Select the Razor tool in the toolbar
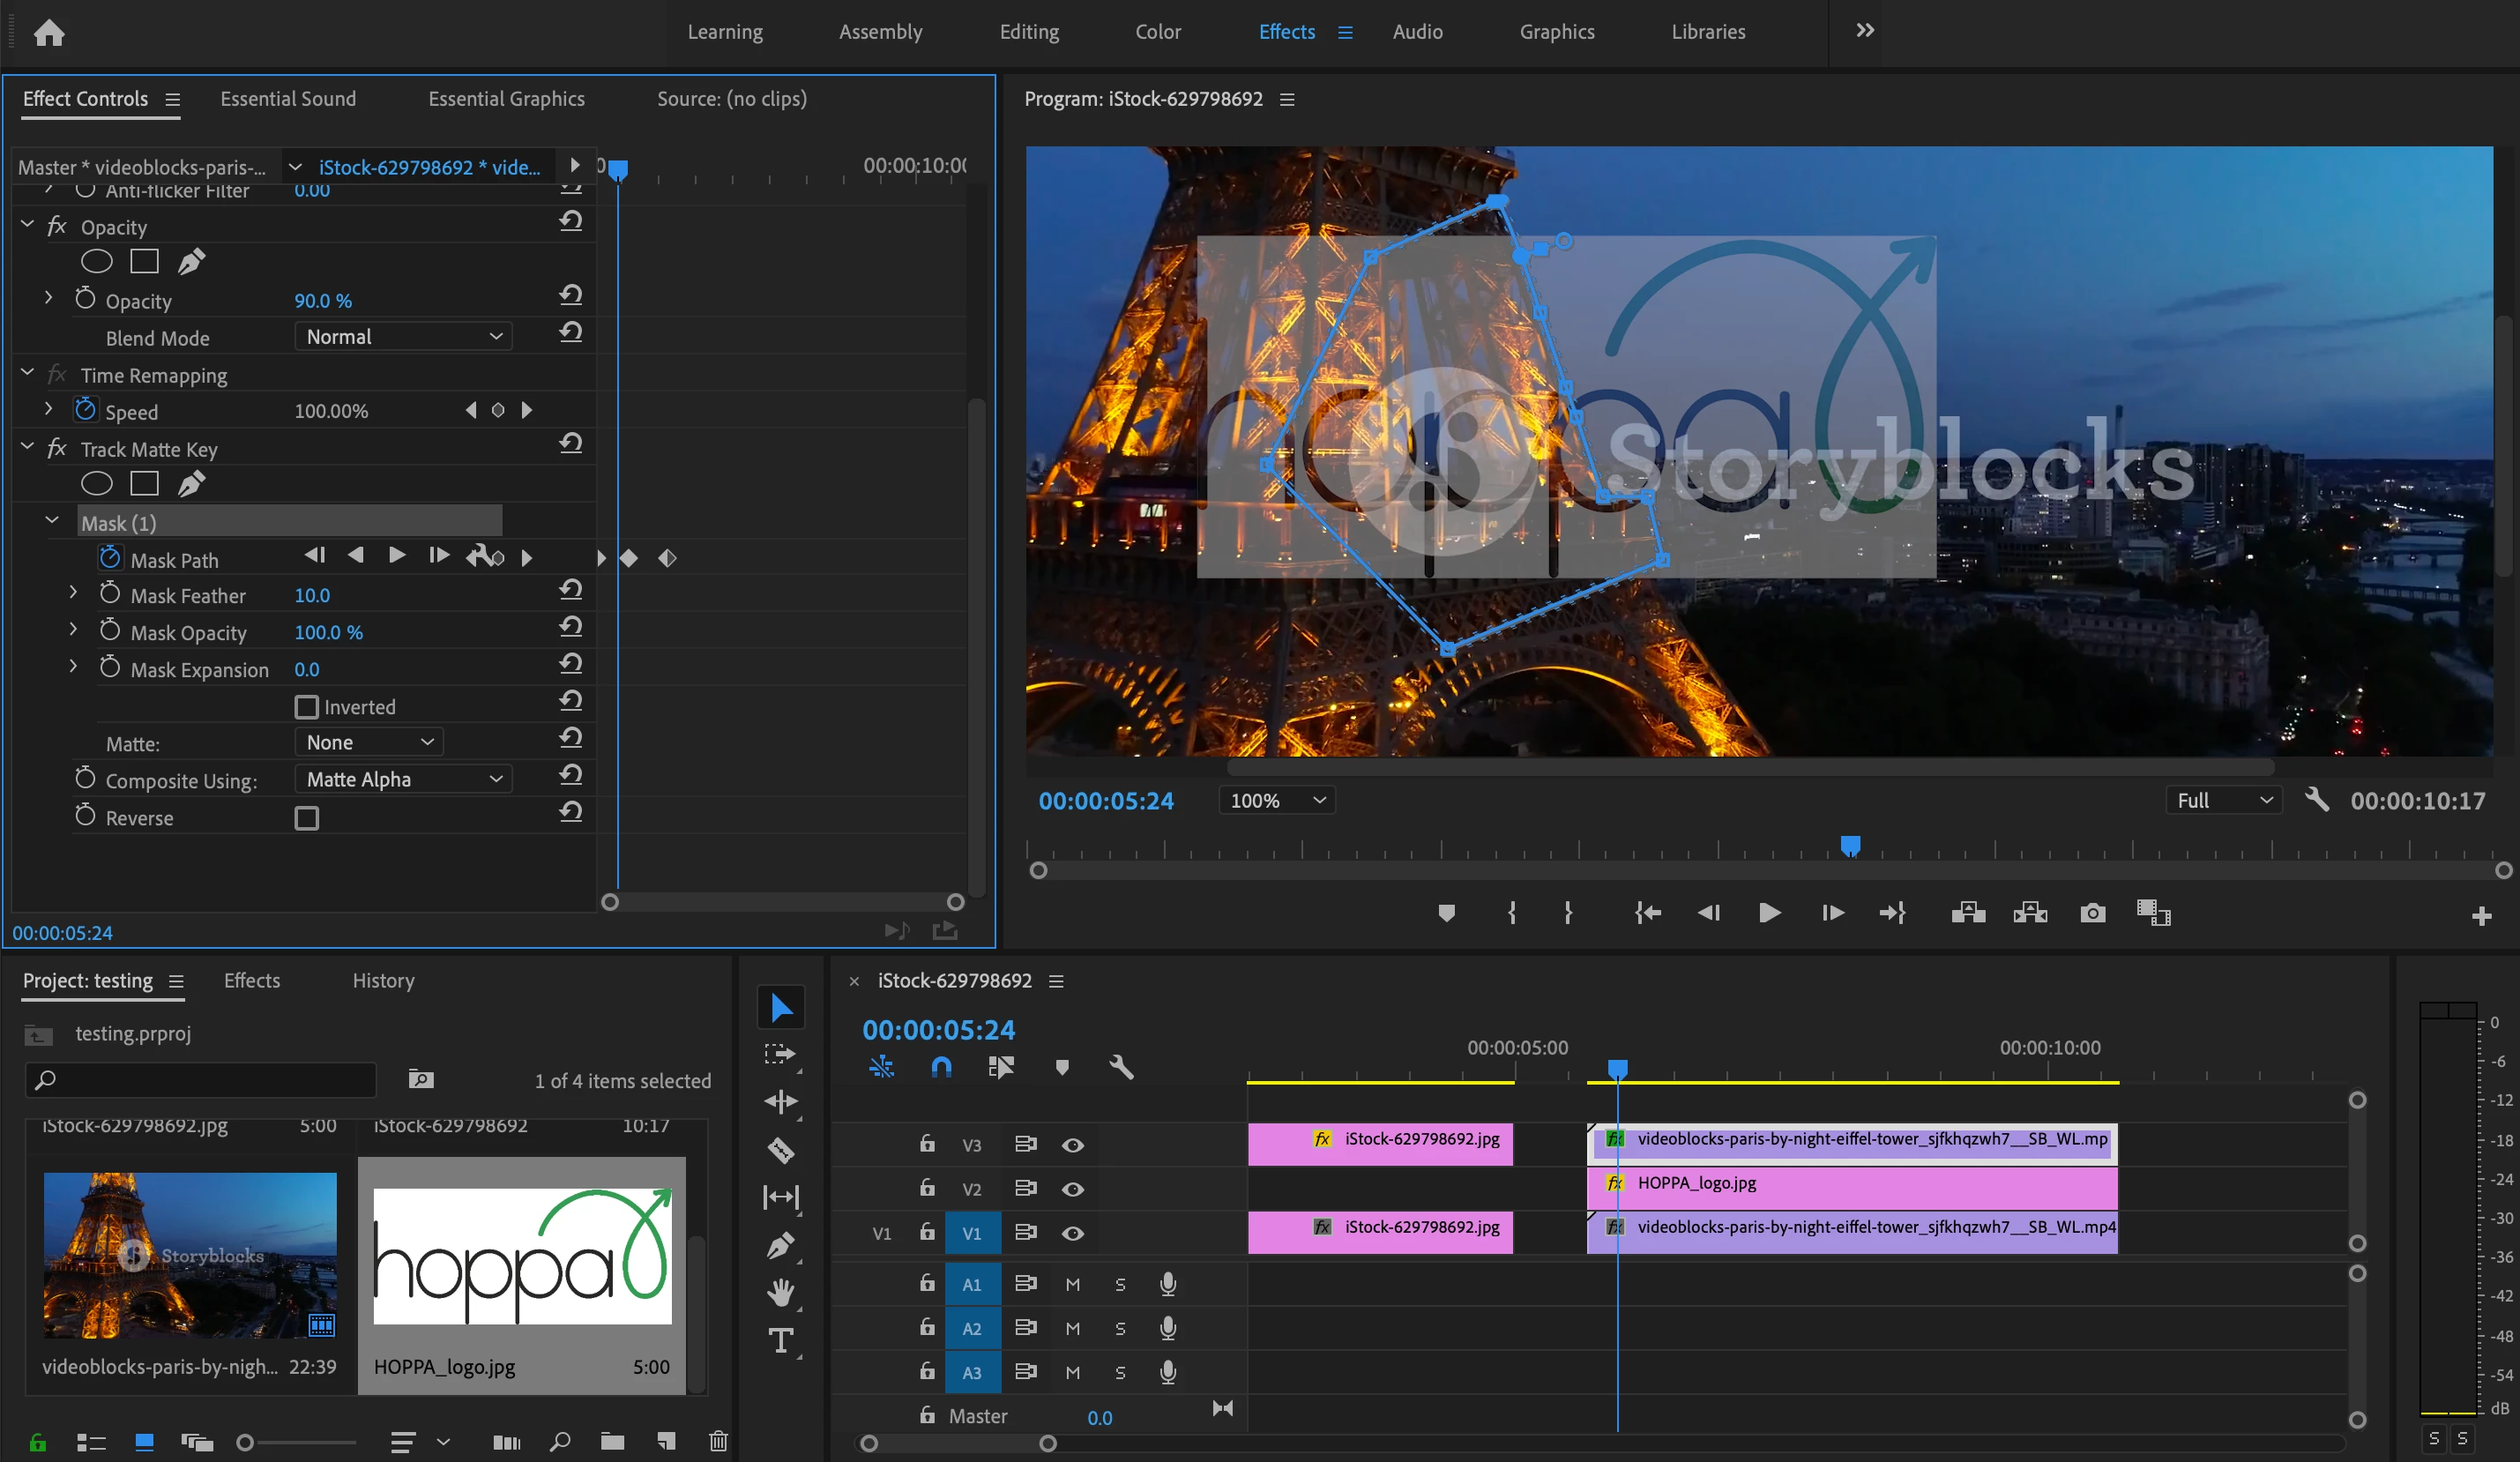This screenshot has height=1462, width=2520. pyautogui.click(x=781, y=1150)
